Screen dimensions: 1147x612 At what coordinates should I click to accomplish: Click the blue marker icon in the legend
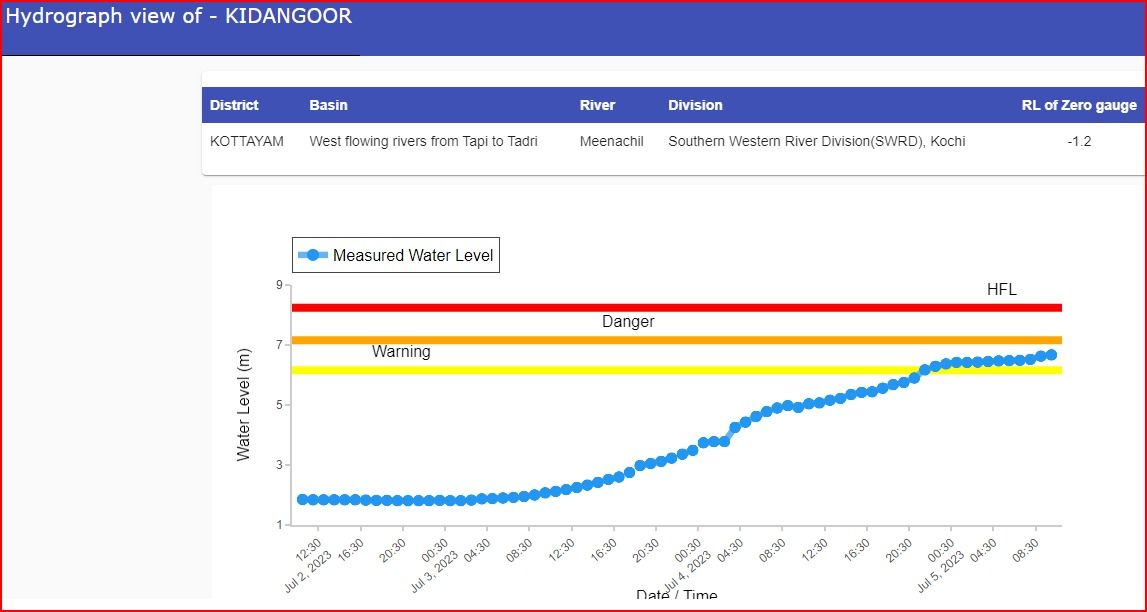click(x=312, y=255)
